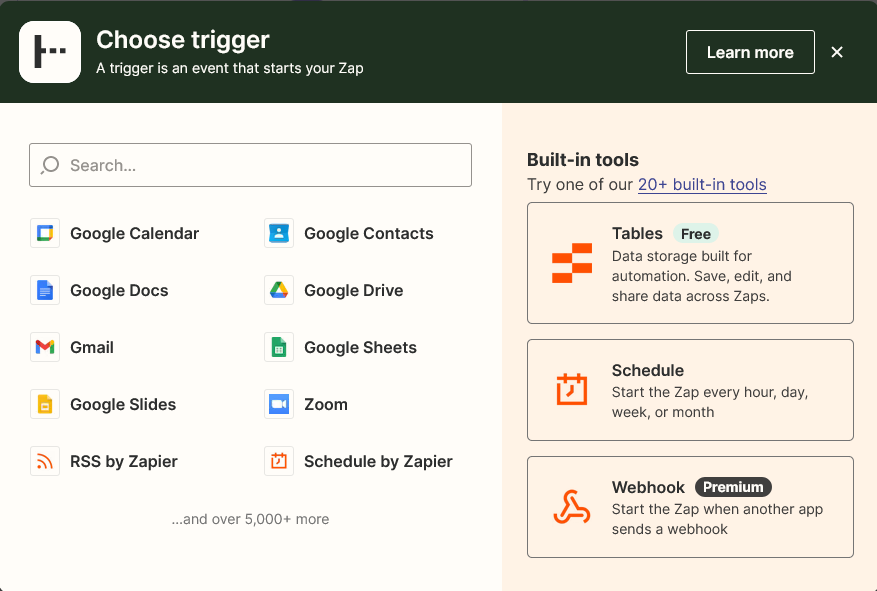This screenshot has width=877, height=591.
Task: Click the Google Sheets icon
Action: tap(279, 347)
